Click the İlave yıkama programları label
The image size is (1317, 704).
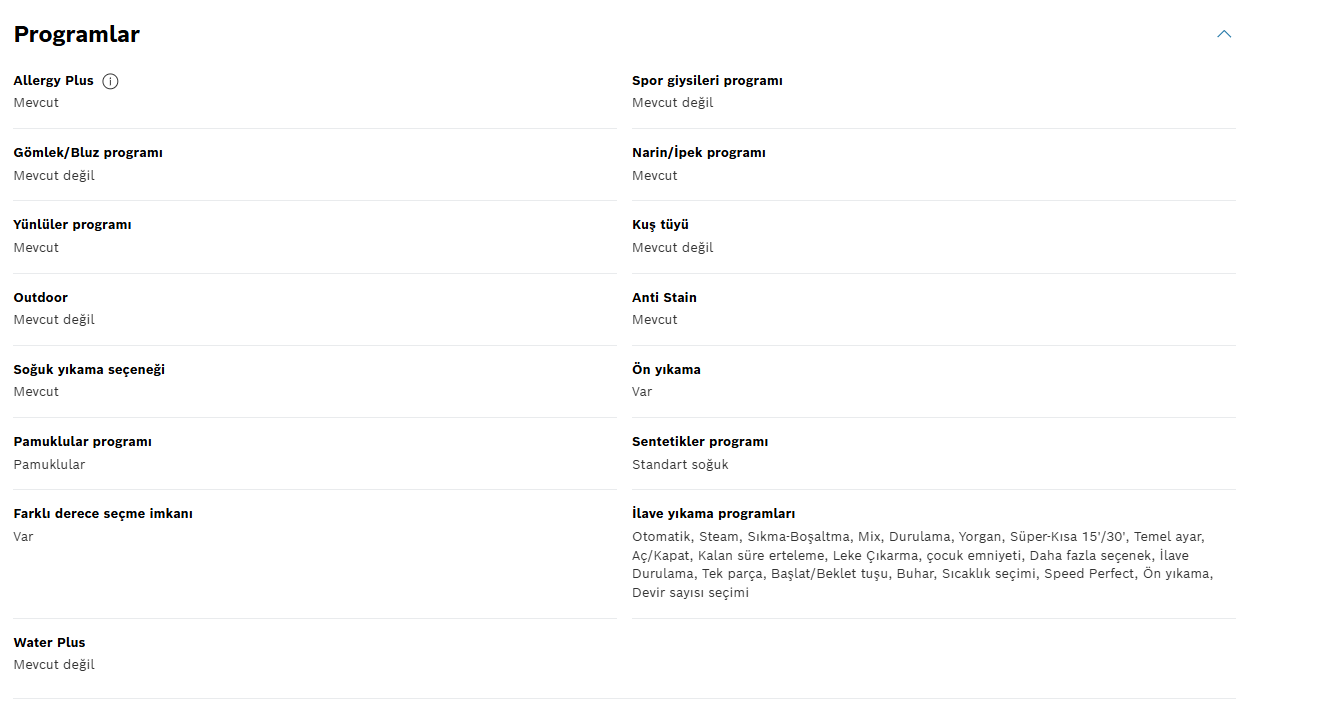[713, 514]
